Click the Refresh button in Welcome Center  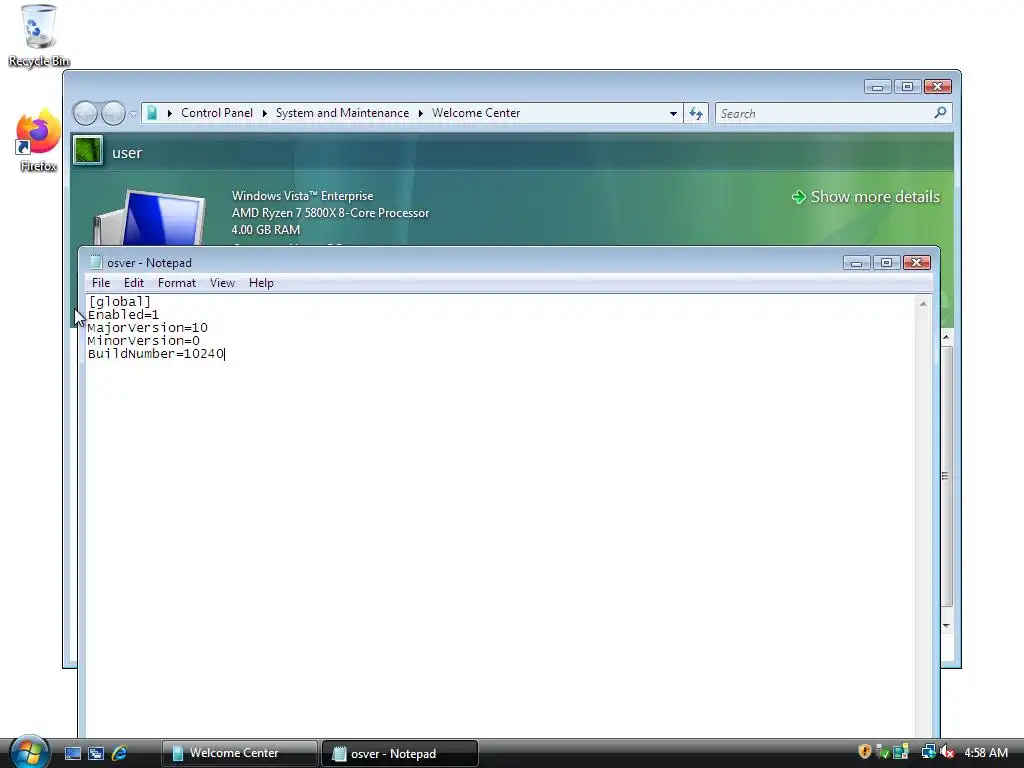pos(696,114)
